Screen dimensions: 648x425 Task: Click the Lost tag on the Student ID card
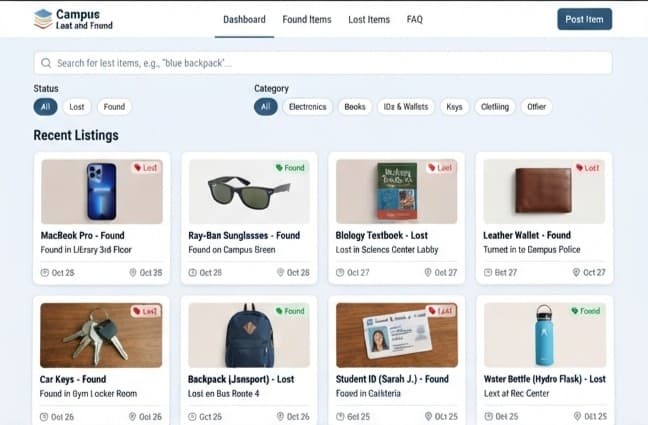pos(440,311)
